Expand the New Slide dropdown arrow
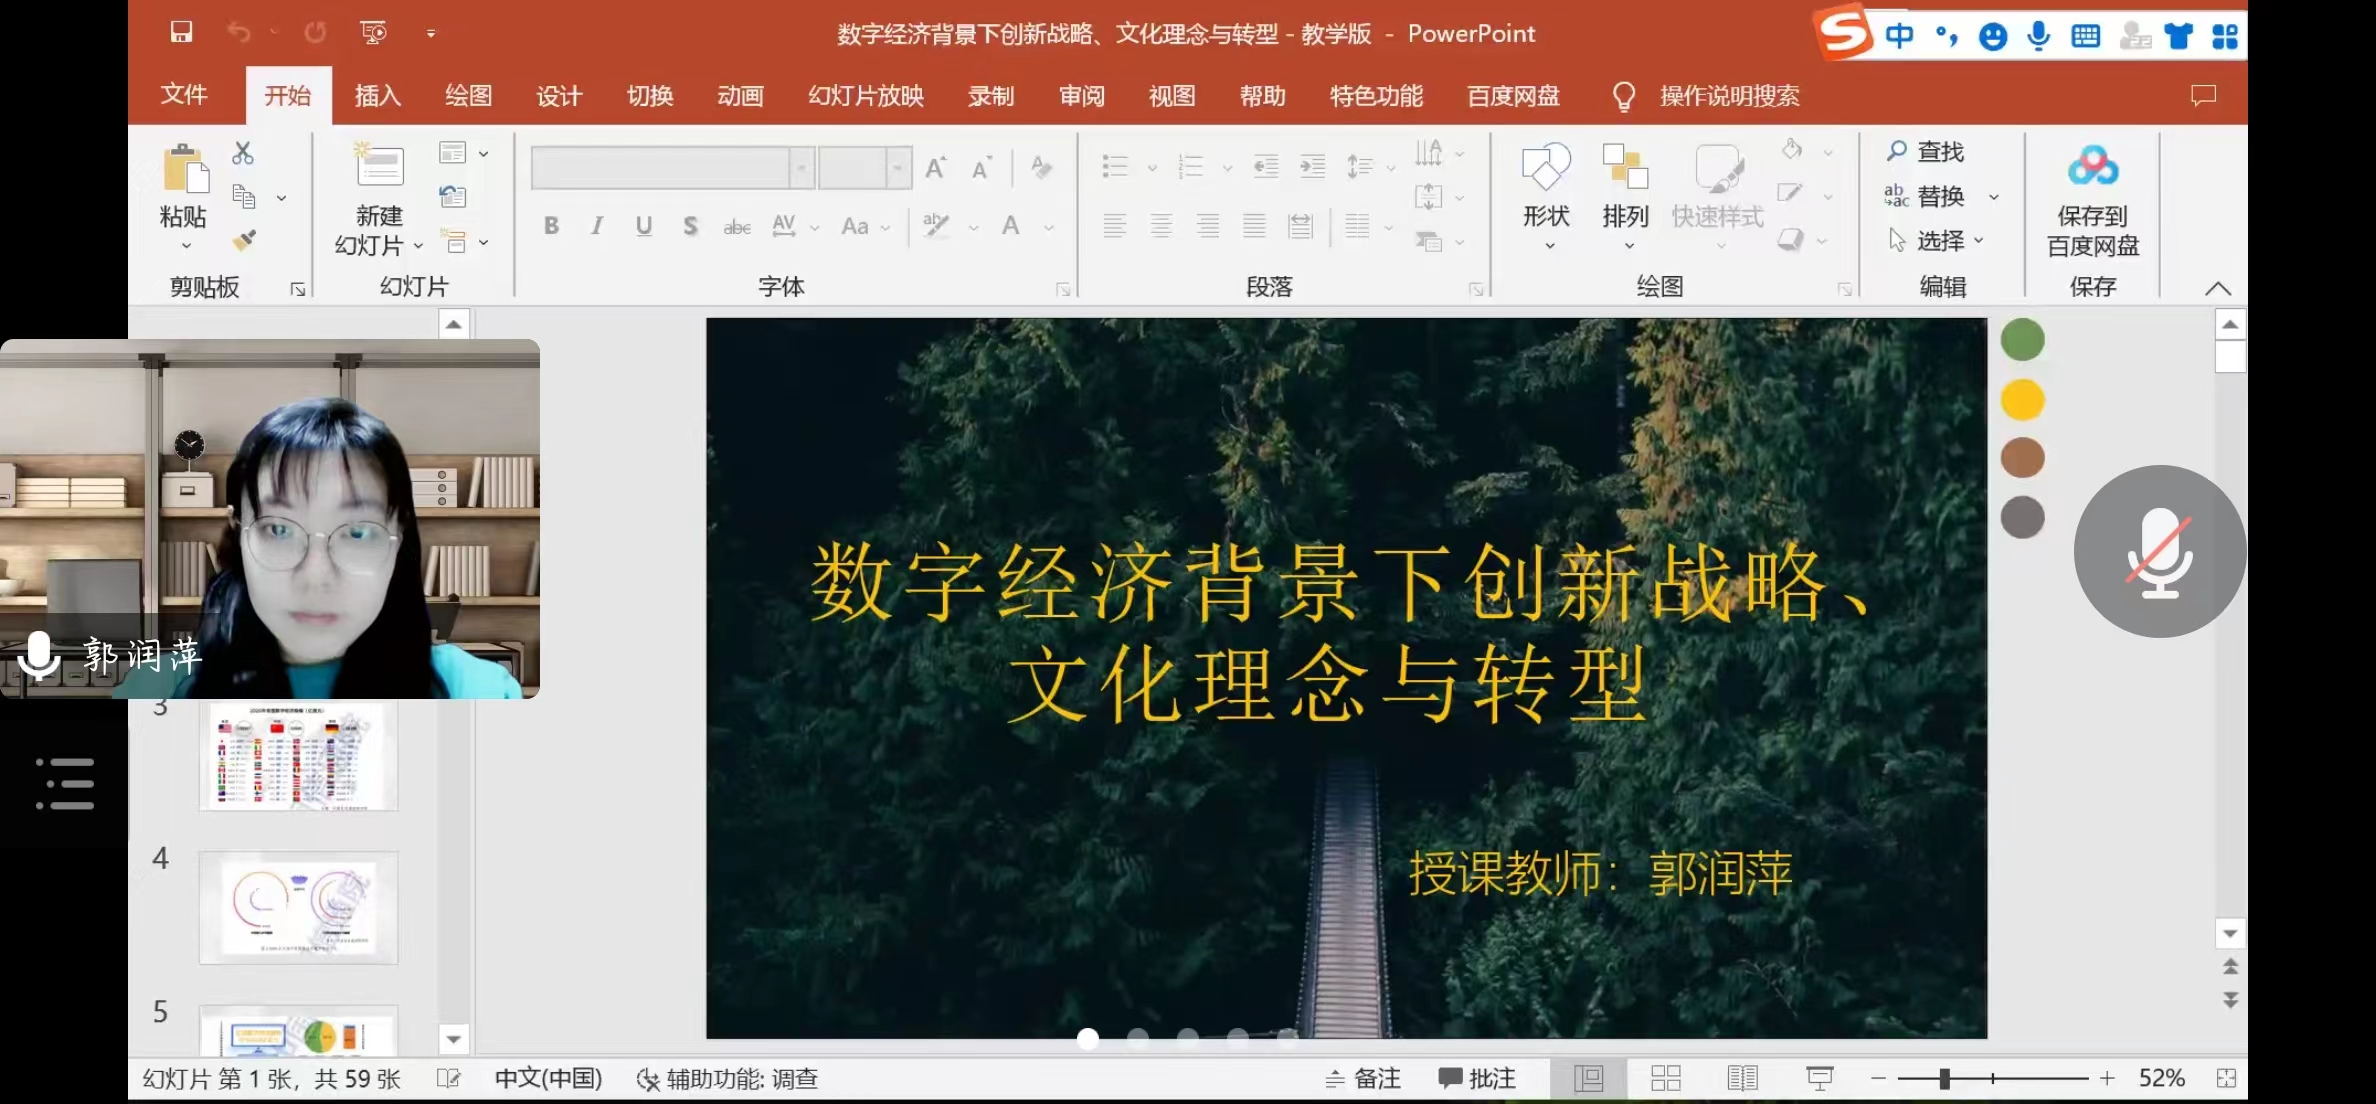Screen dimensions: 2376x1104 [418, 246]
